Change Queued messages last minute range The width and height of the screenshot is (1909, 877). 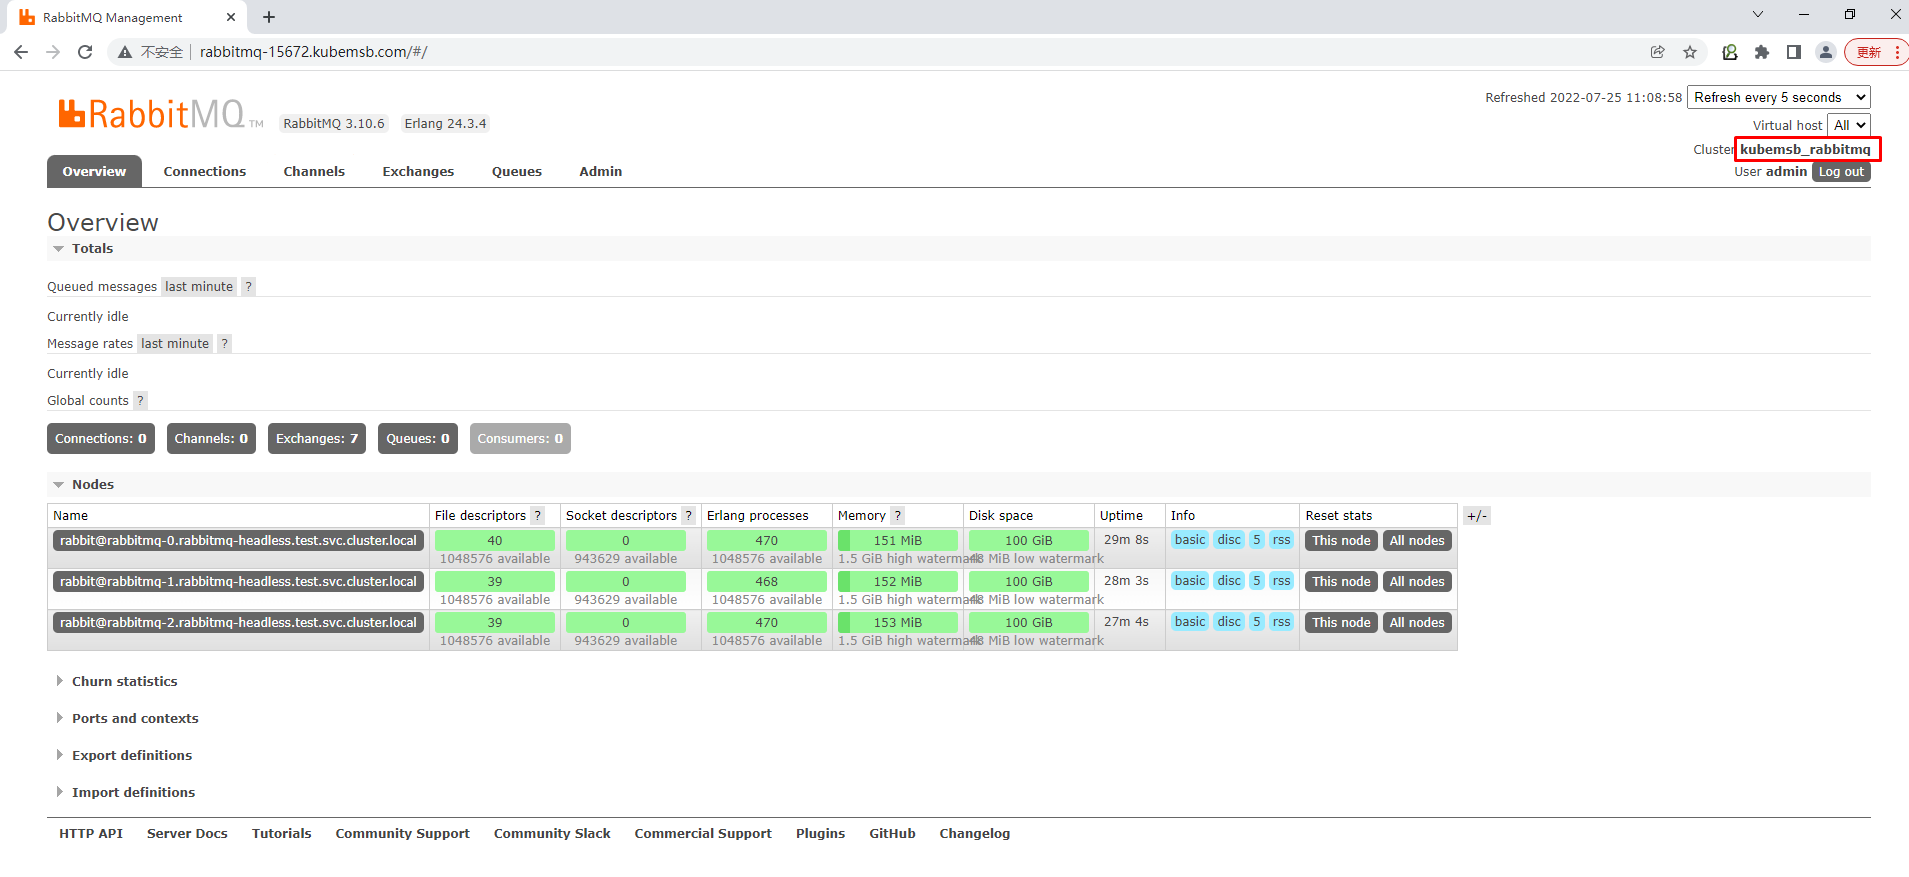(x=199, y=287)
